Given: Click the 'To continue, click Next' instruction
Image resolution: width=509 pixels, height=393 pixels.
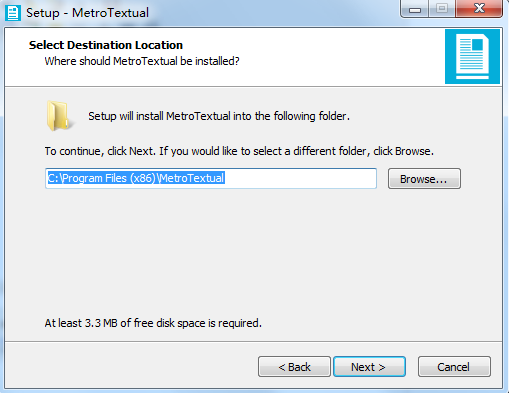Looking at the screenshot, I should 239,151.
